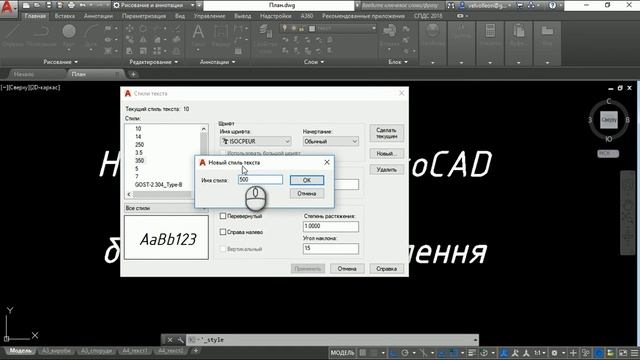Viewport: 640px width, 360px height.
Task: Toggle the МОДЕЛЬ space button in the status bar
Action: 342,353
